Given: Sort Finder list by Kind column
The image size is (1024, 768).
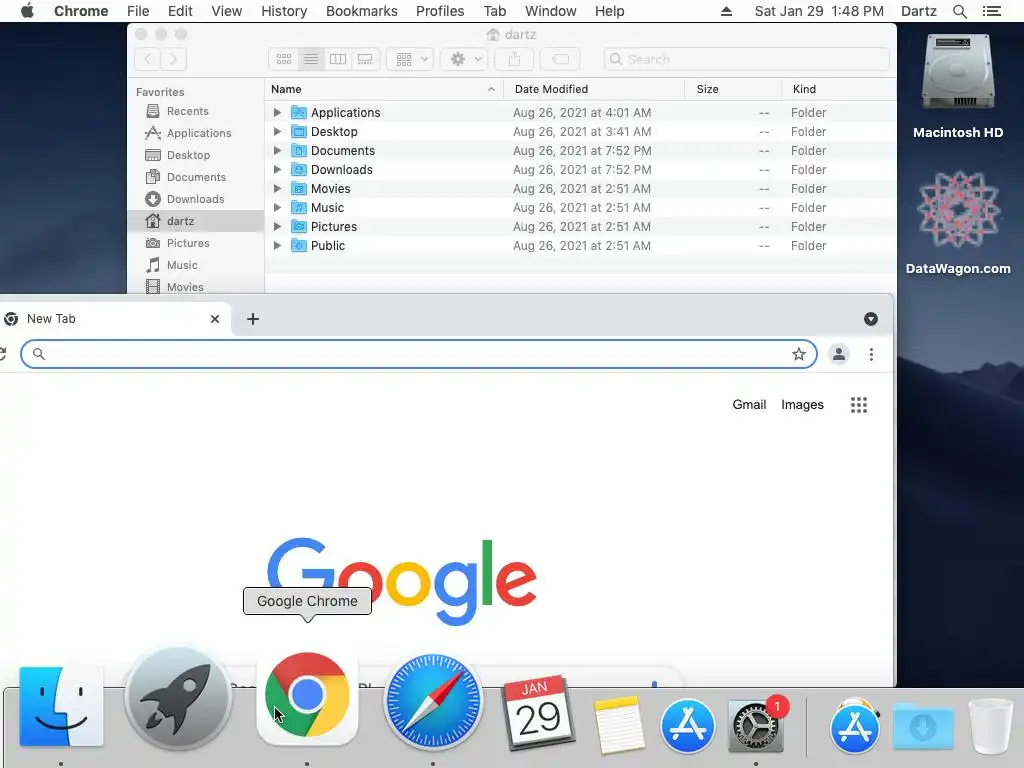Looking at the screenshot, I should tap(839, 89).
